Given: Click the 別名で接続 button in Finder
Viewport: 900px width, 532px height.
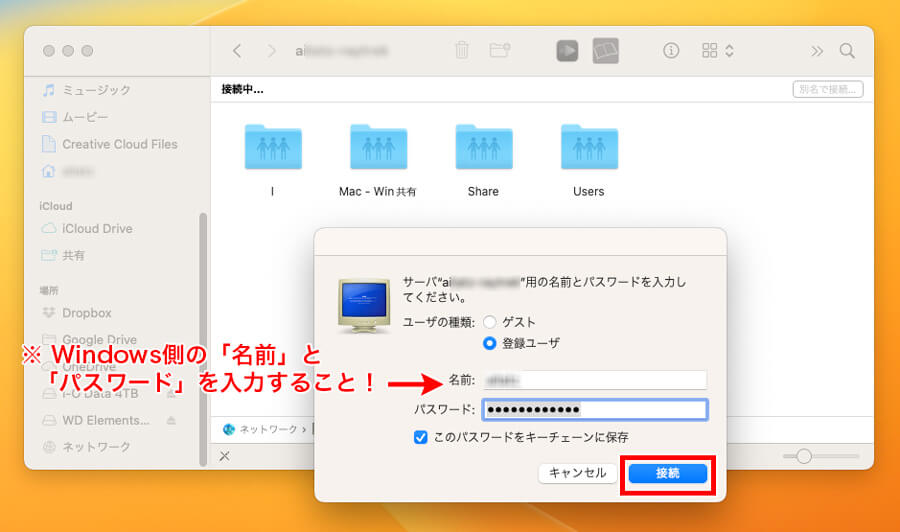Looking at the screenshot, I should tap(828, 90).
